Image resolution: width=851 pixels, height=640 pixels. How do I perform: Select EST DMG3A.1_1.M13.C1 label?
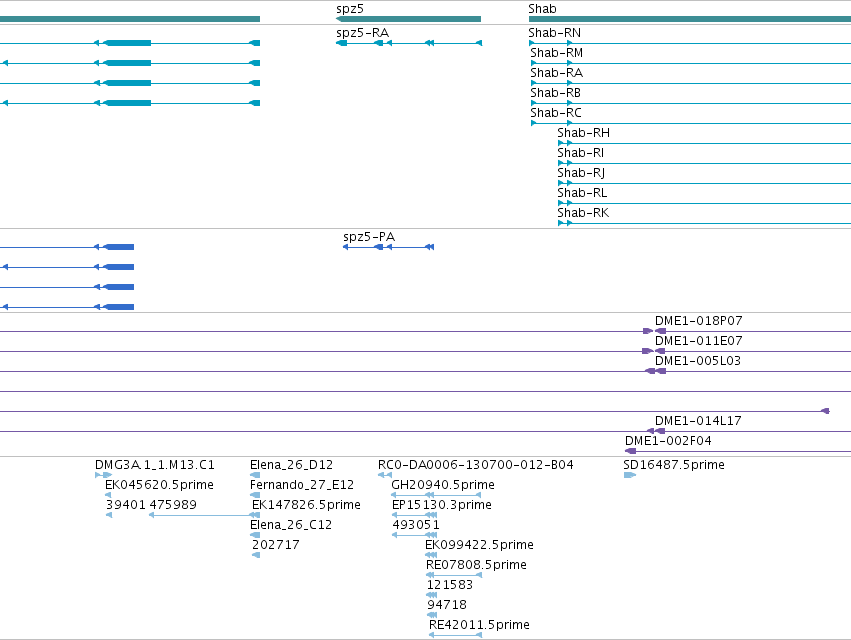pos(155,465)
